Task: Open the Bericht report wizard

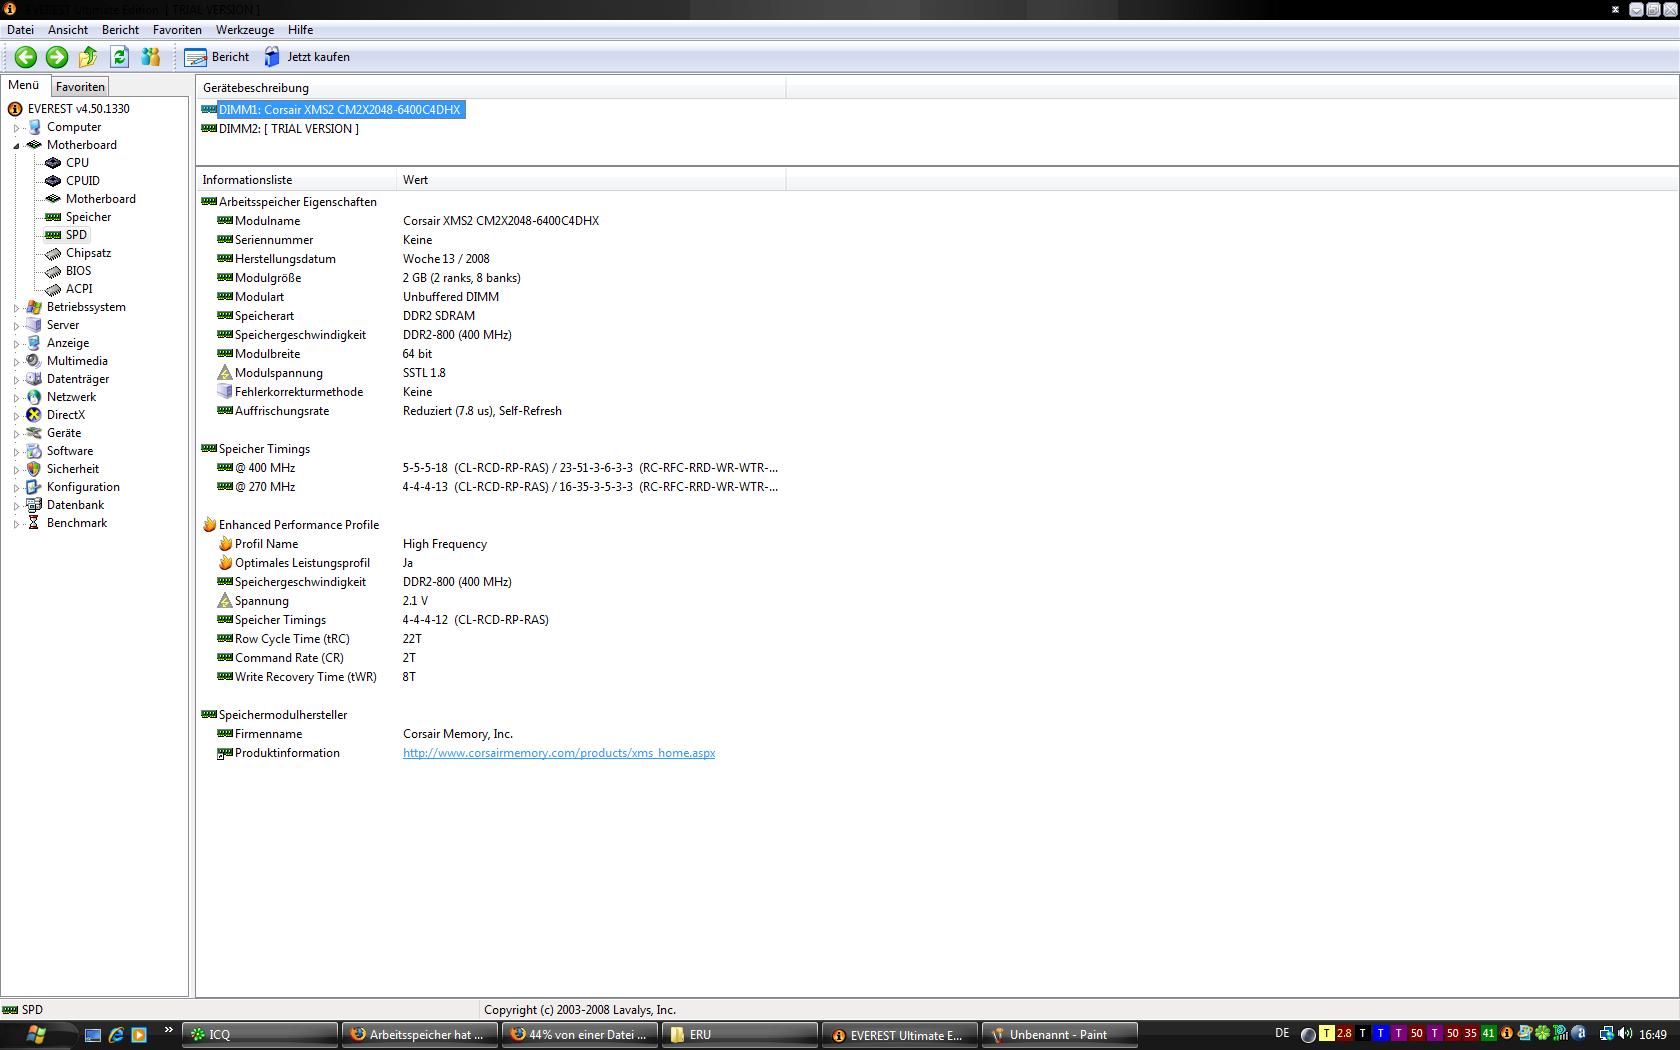Action: pos(217,57)
